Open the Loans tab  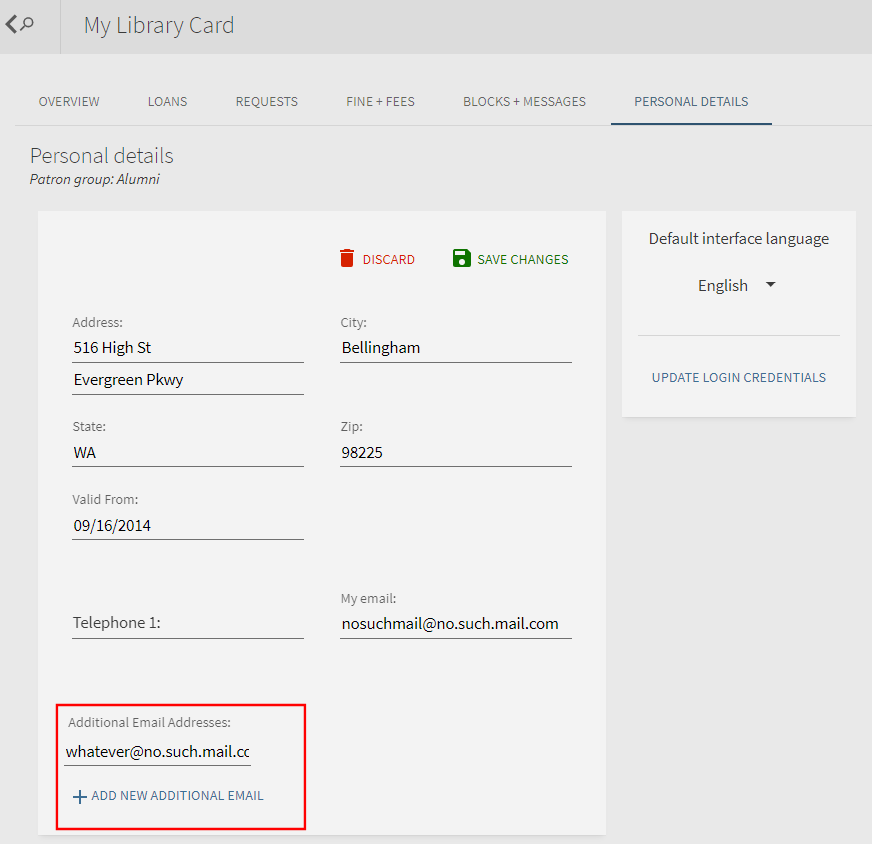(x=167, y=102)
